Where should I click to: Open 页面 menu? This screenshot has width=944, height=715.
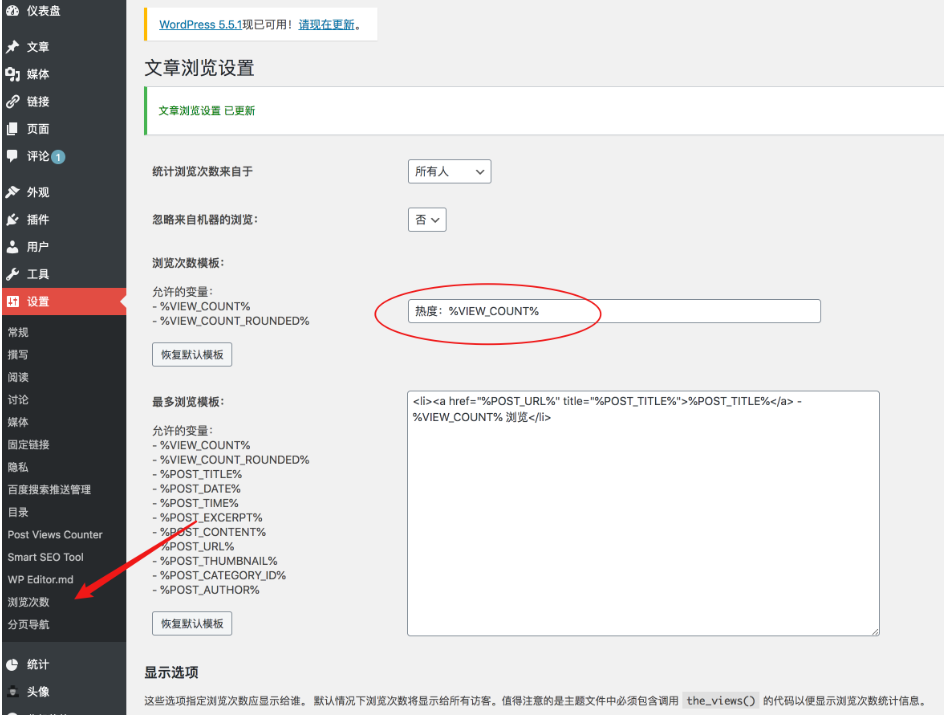pos(38,129)
